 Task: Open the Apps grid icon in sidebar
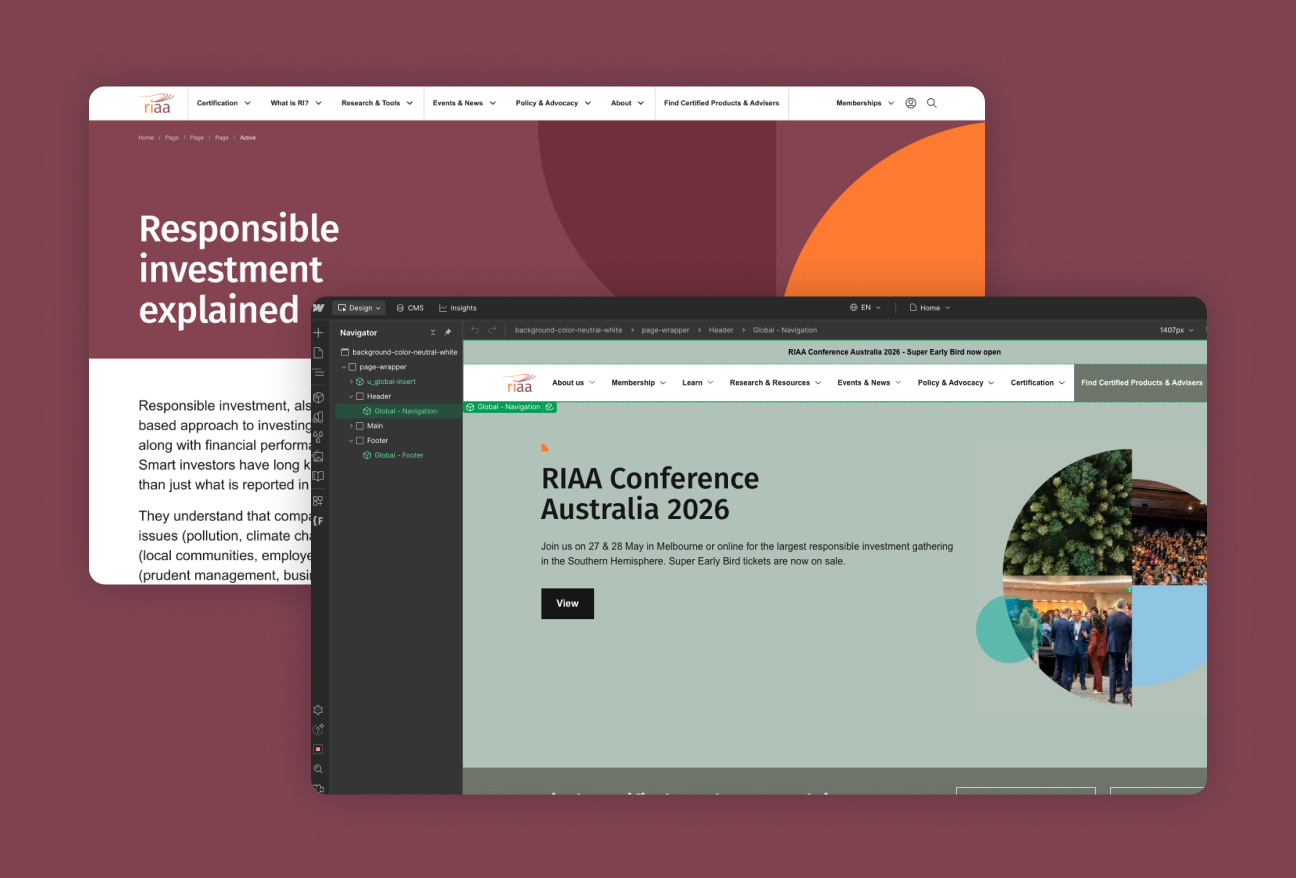pyautogui.click(x=318, y=500)
